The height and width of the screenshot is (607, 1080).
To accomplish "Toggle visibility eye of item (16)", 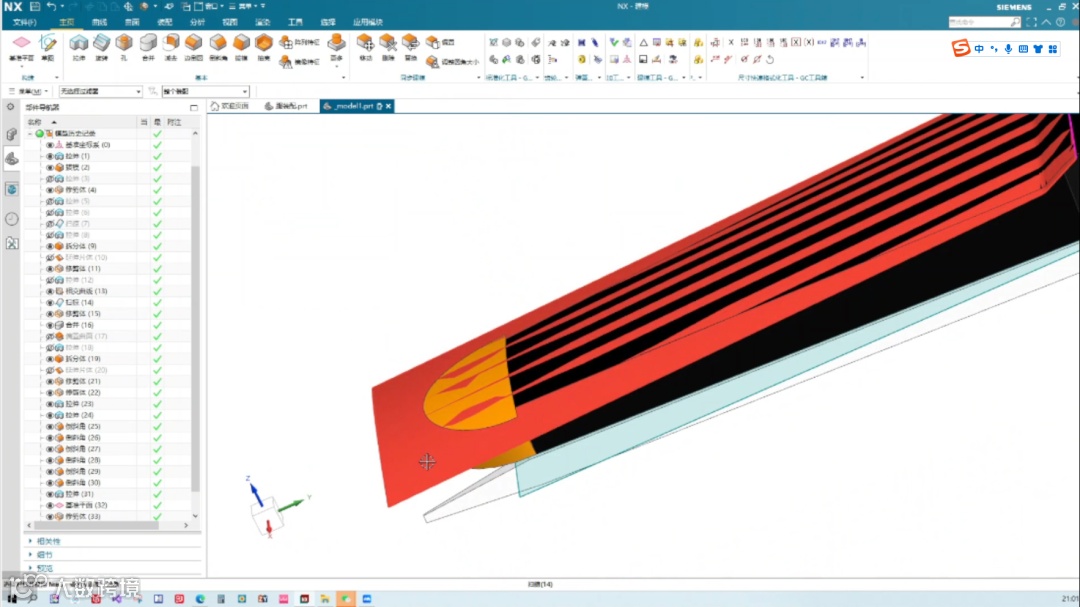I will click(50, 325).
